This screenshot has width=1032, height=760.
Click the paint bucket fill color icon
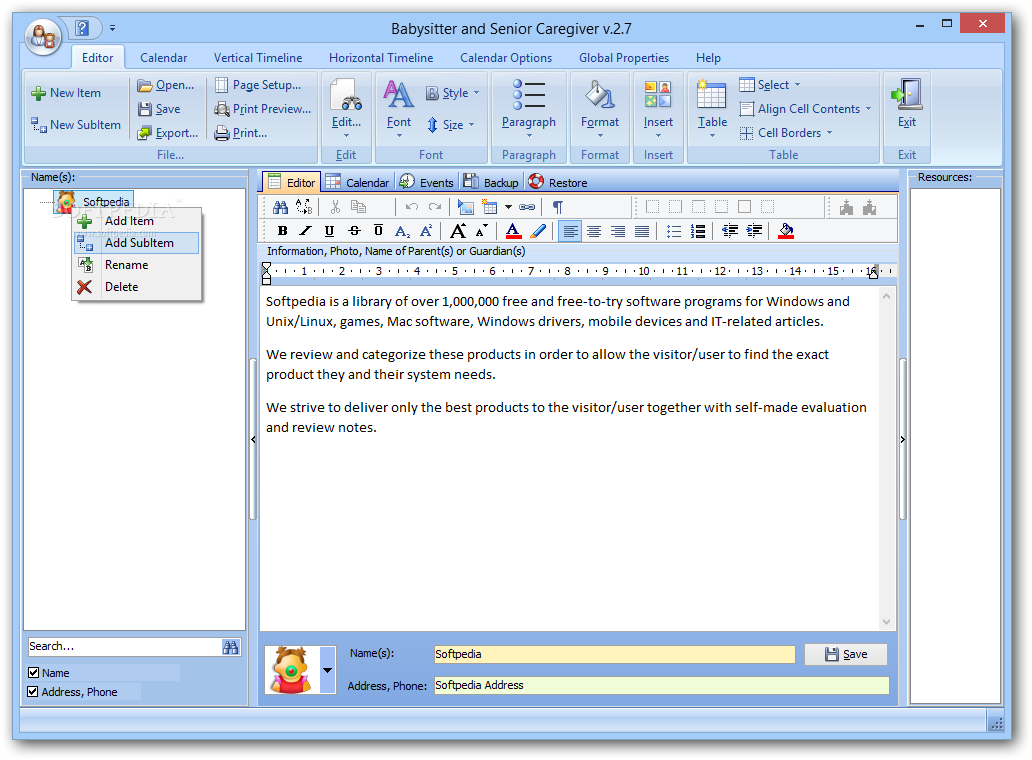click(786, 231)
